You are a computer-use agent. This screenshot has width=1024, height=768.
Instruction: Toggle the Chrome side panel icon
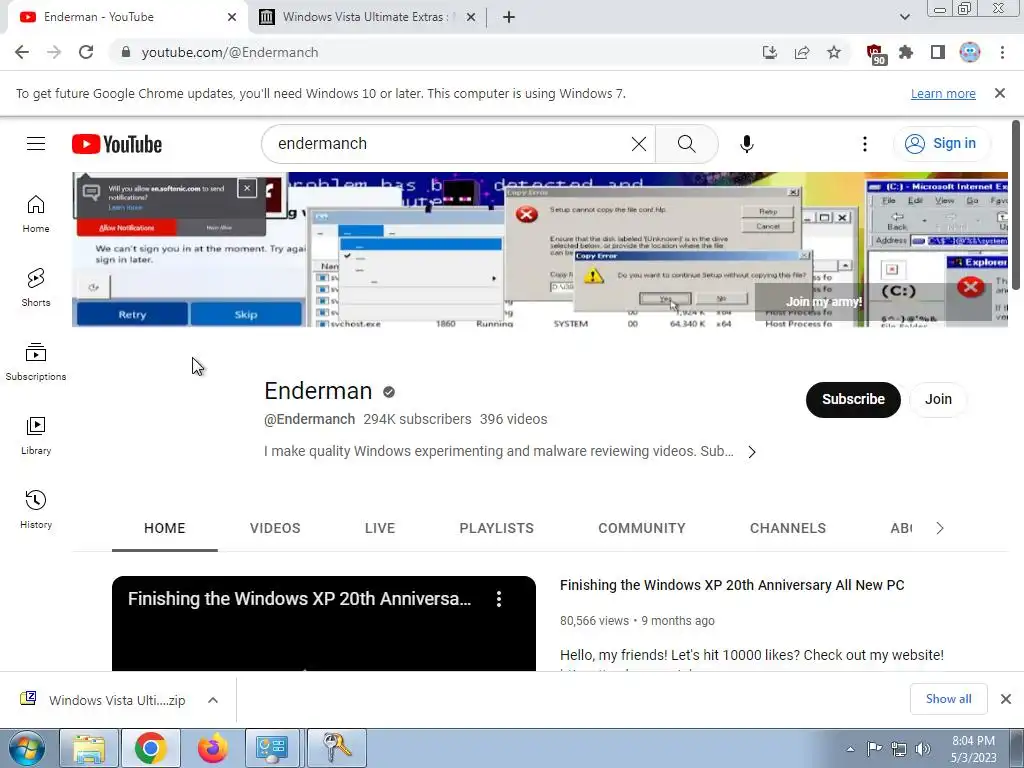coord(938,52)
